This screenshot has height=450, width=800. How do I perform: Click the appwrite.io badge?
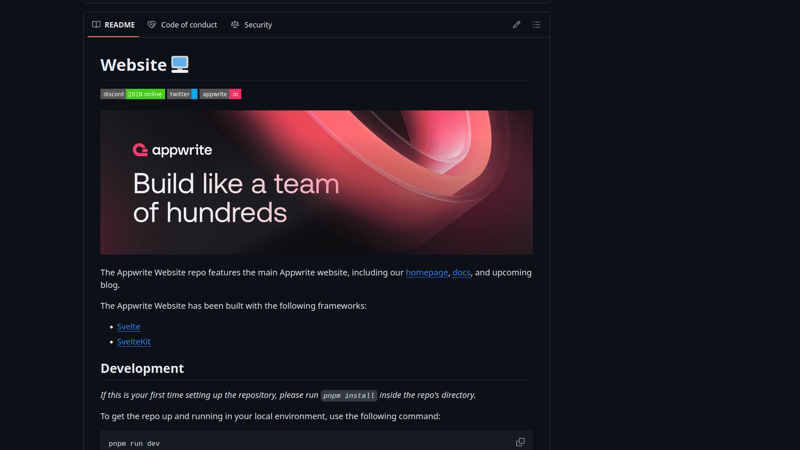tap(220, 94)
